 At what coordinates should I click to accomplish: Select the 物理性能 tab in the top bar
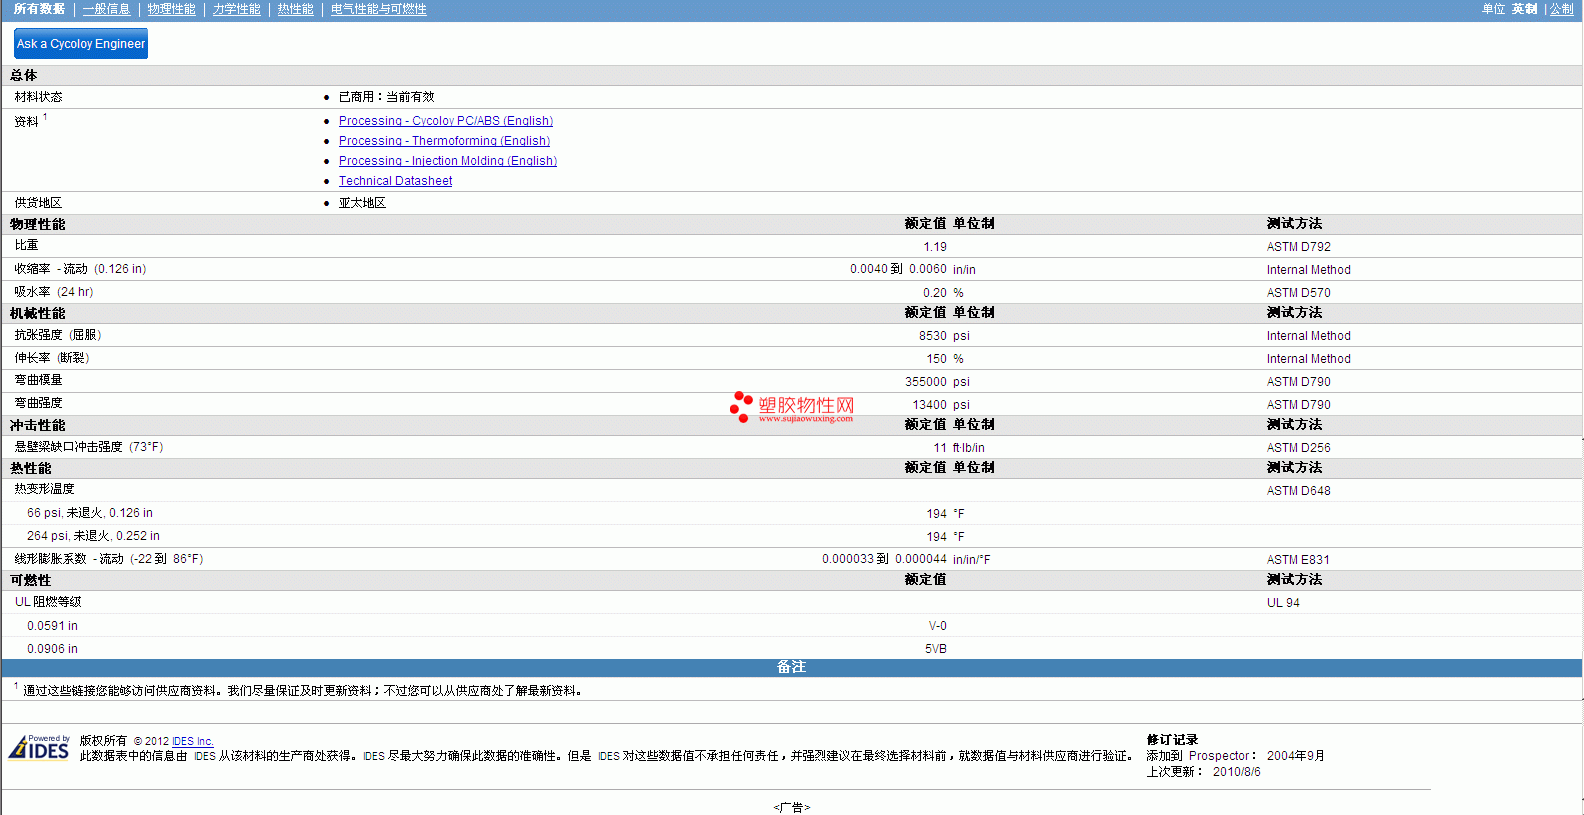[171, 9]
